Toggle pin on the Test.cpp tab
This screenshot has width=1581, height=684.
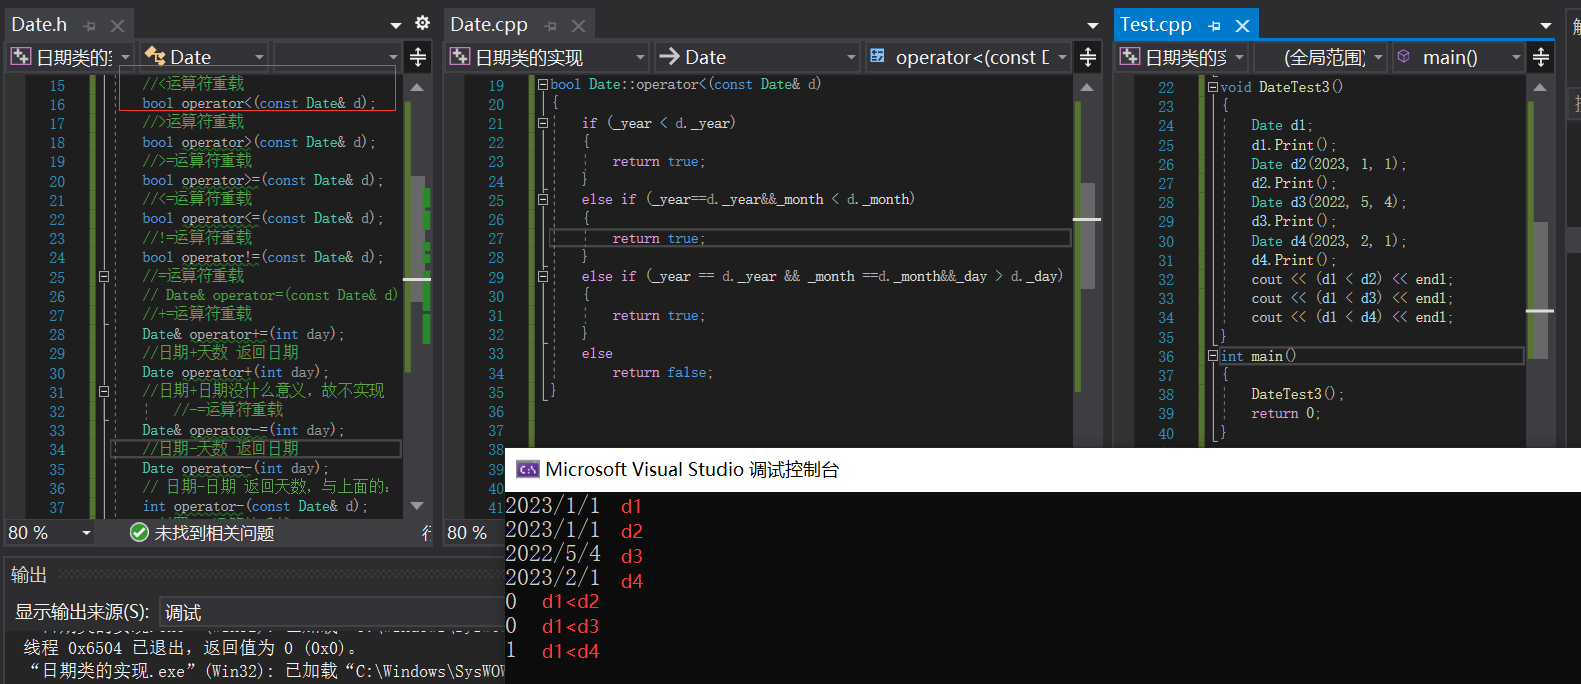click(1214, 25)
